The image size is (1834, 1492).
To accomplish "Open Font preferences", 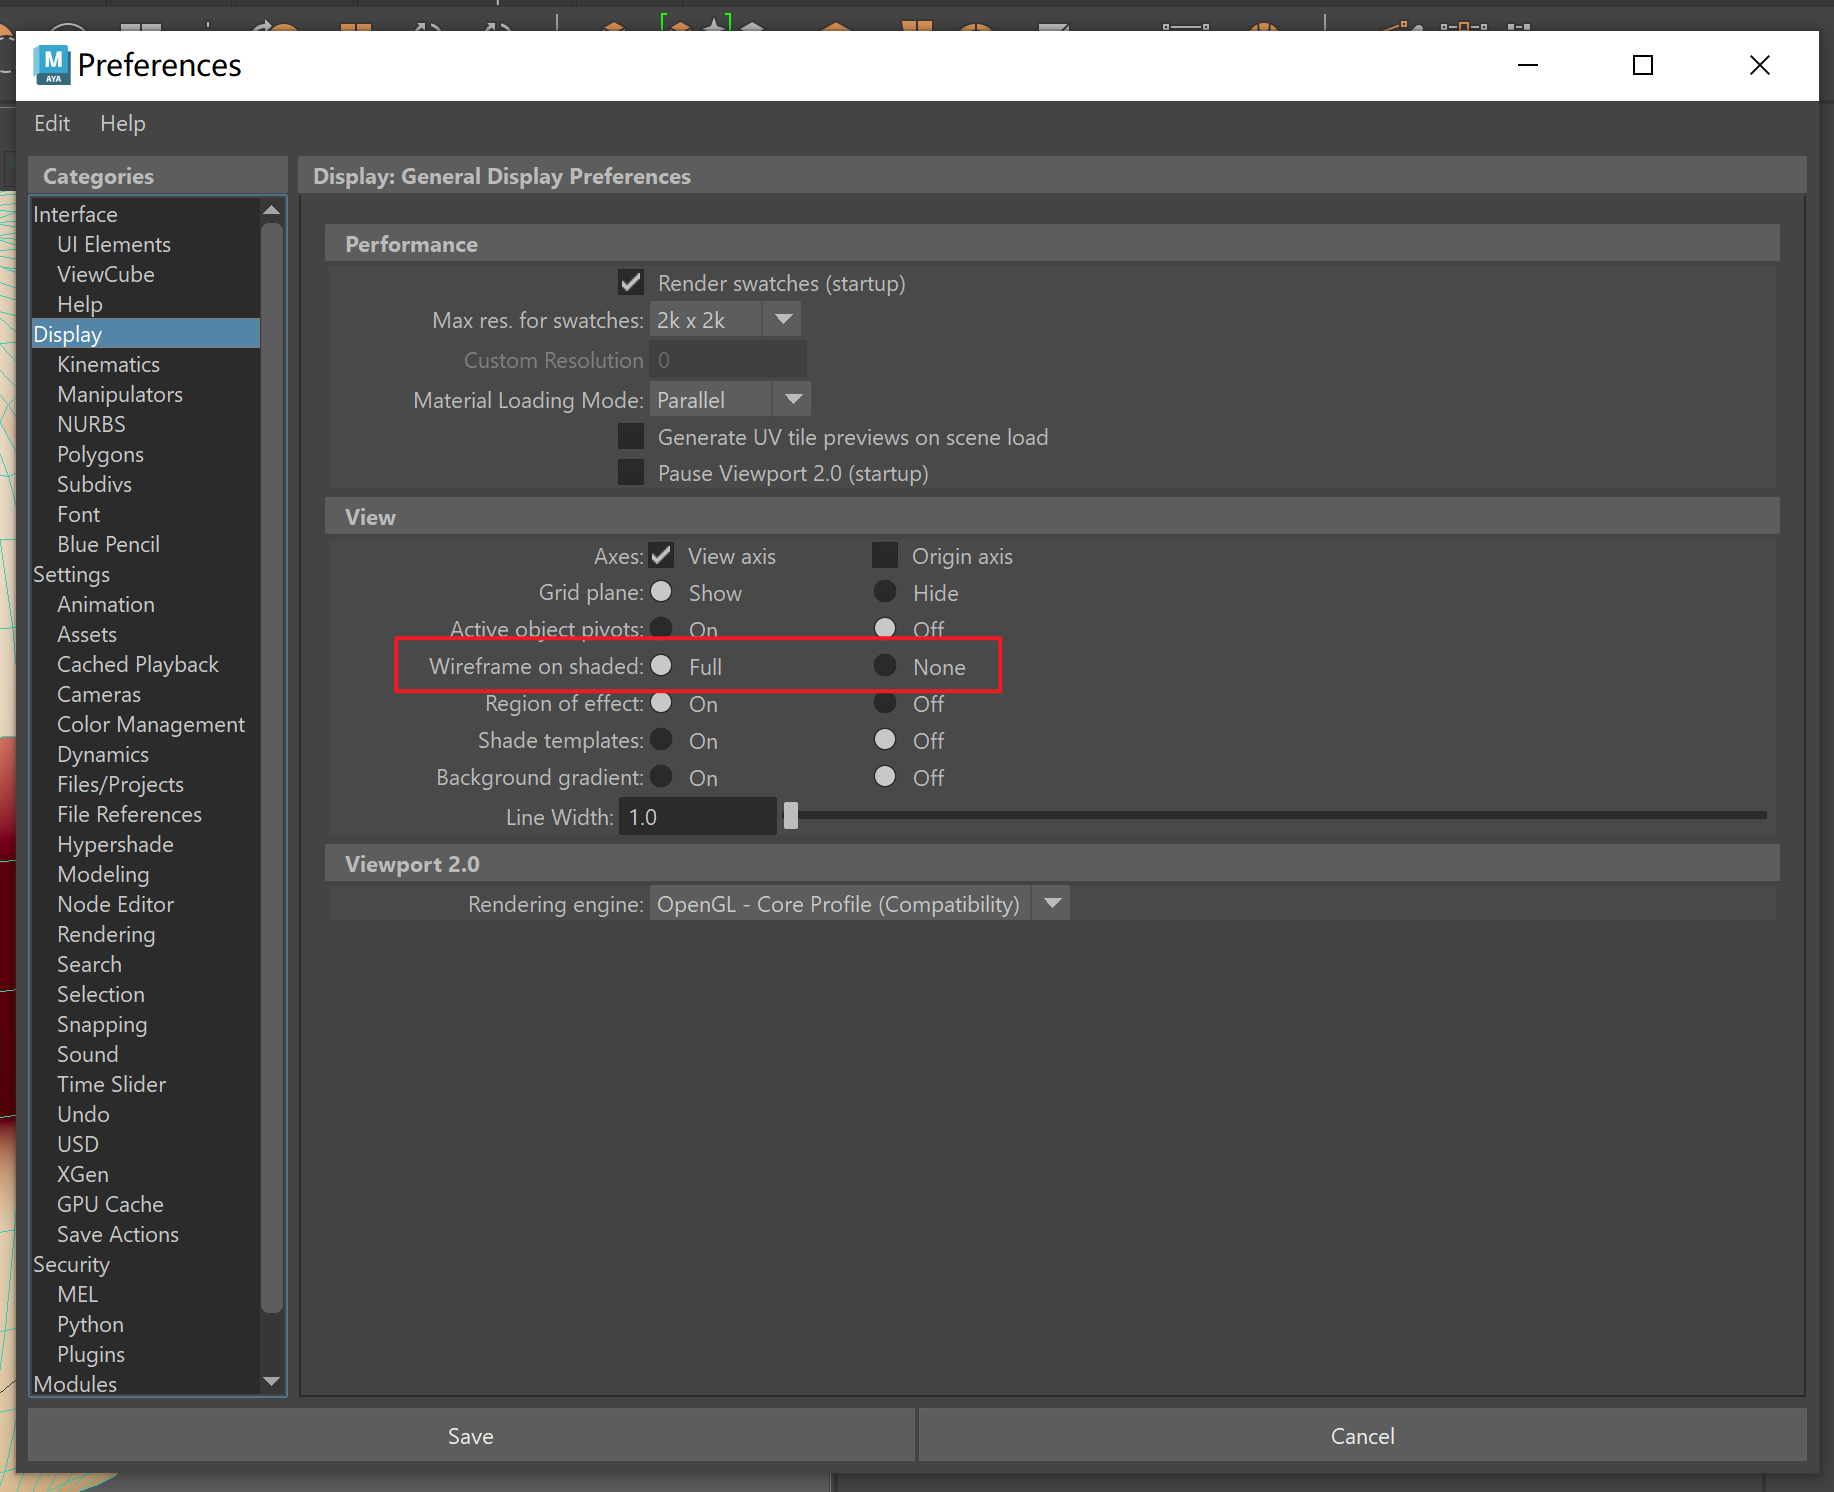I will pos(79,514).
